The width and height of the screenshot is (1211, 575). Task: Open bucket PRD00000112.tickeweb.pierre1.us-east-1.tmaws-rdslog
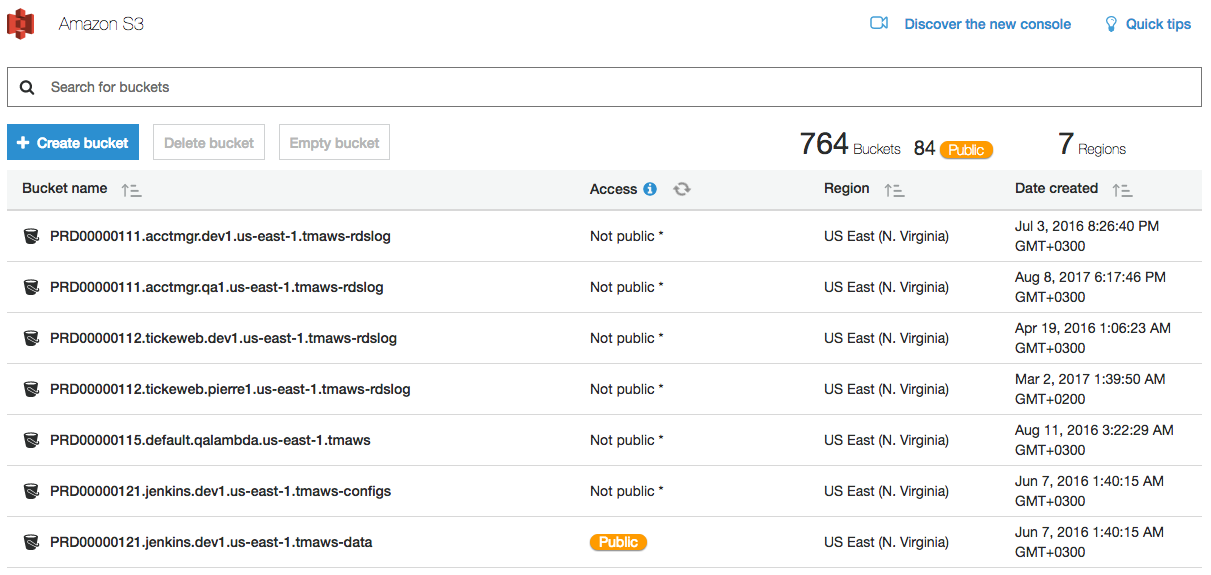[x=230, y=389]
